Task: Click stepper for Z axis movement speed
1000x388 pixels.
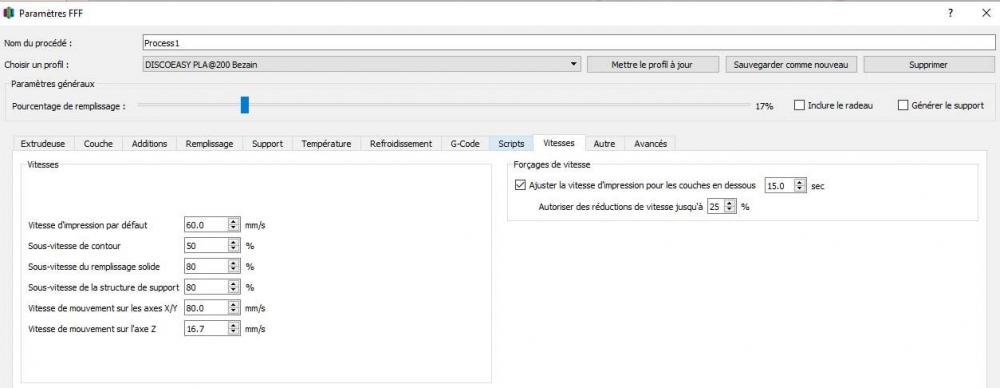Action: click(x=234, y=329)
